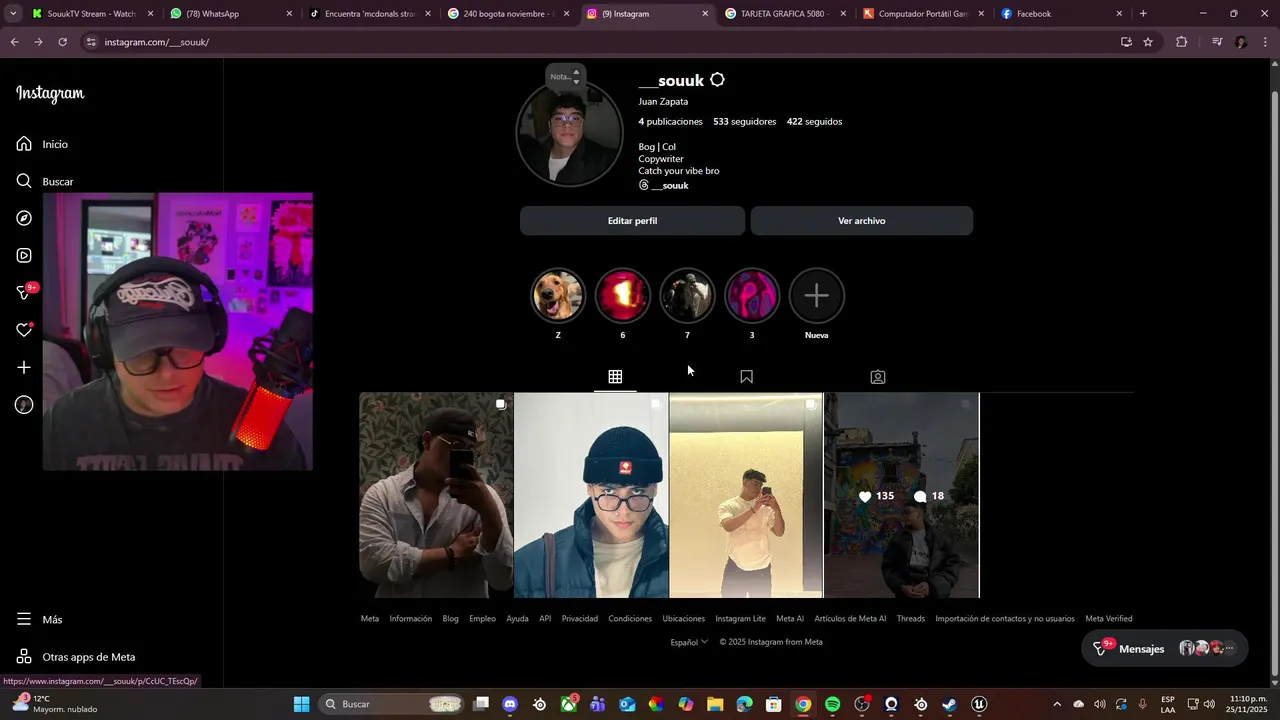The width and height of the screenshot is (1280, 720).
Task: Switch to the TARJETA GRAFICA 5080 tab
Action: tap(784, 14)
